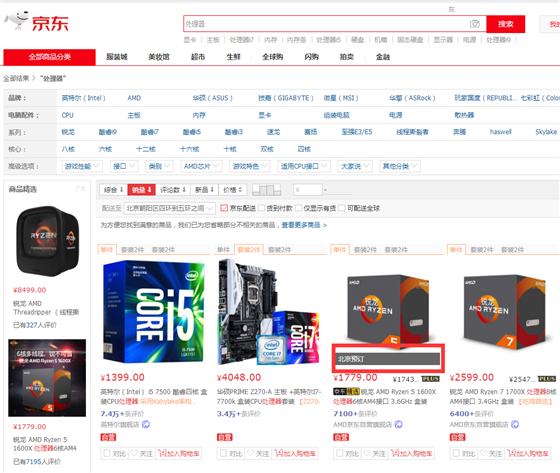Click the cart icon for Ryzen 5 1600X

click(x=395, y=453)
